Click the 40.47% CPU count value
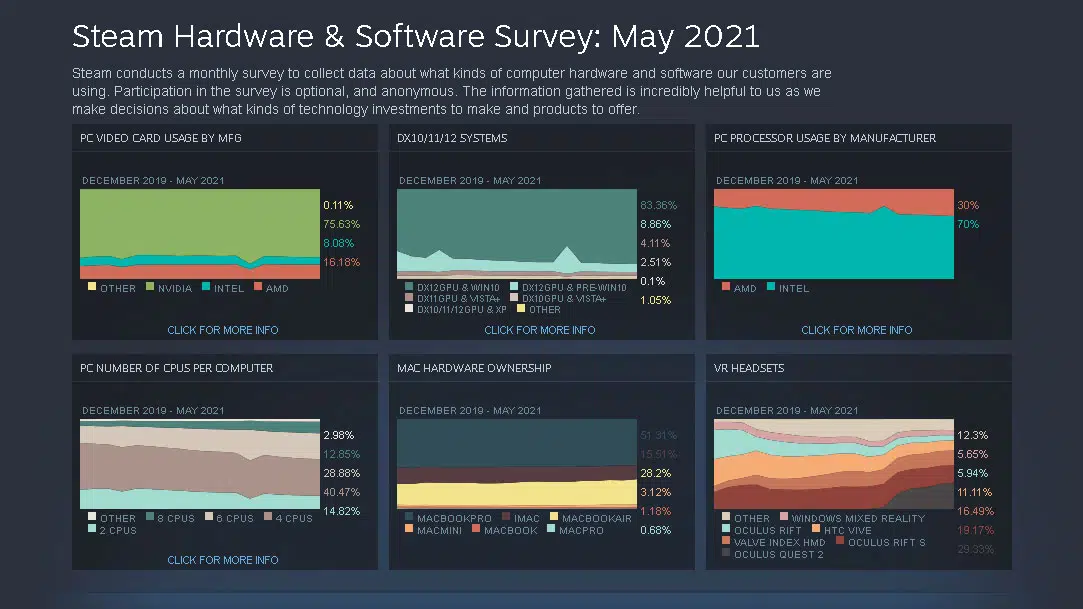The height and width of the screenshot is (609, 1083). (341, 492)
